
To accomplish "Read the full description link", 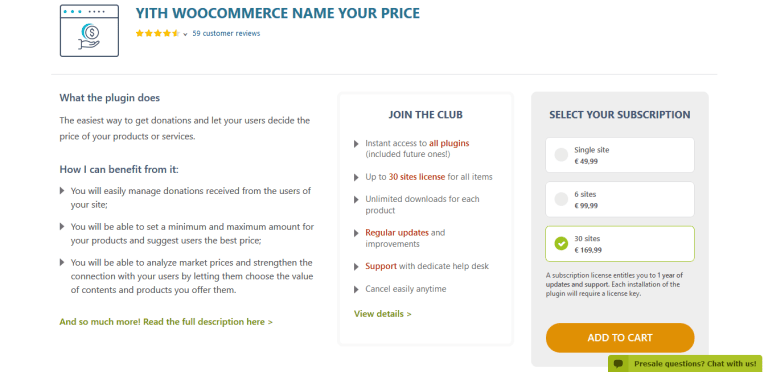I will (166, 322).
